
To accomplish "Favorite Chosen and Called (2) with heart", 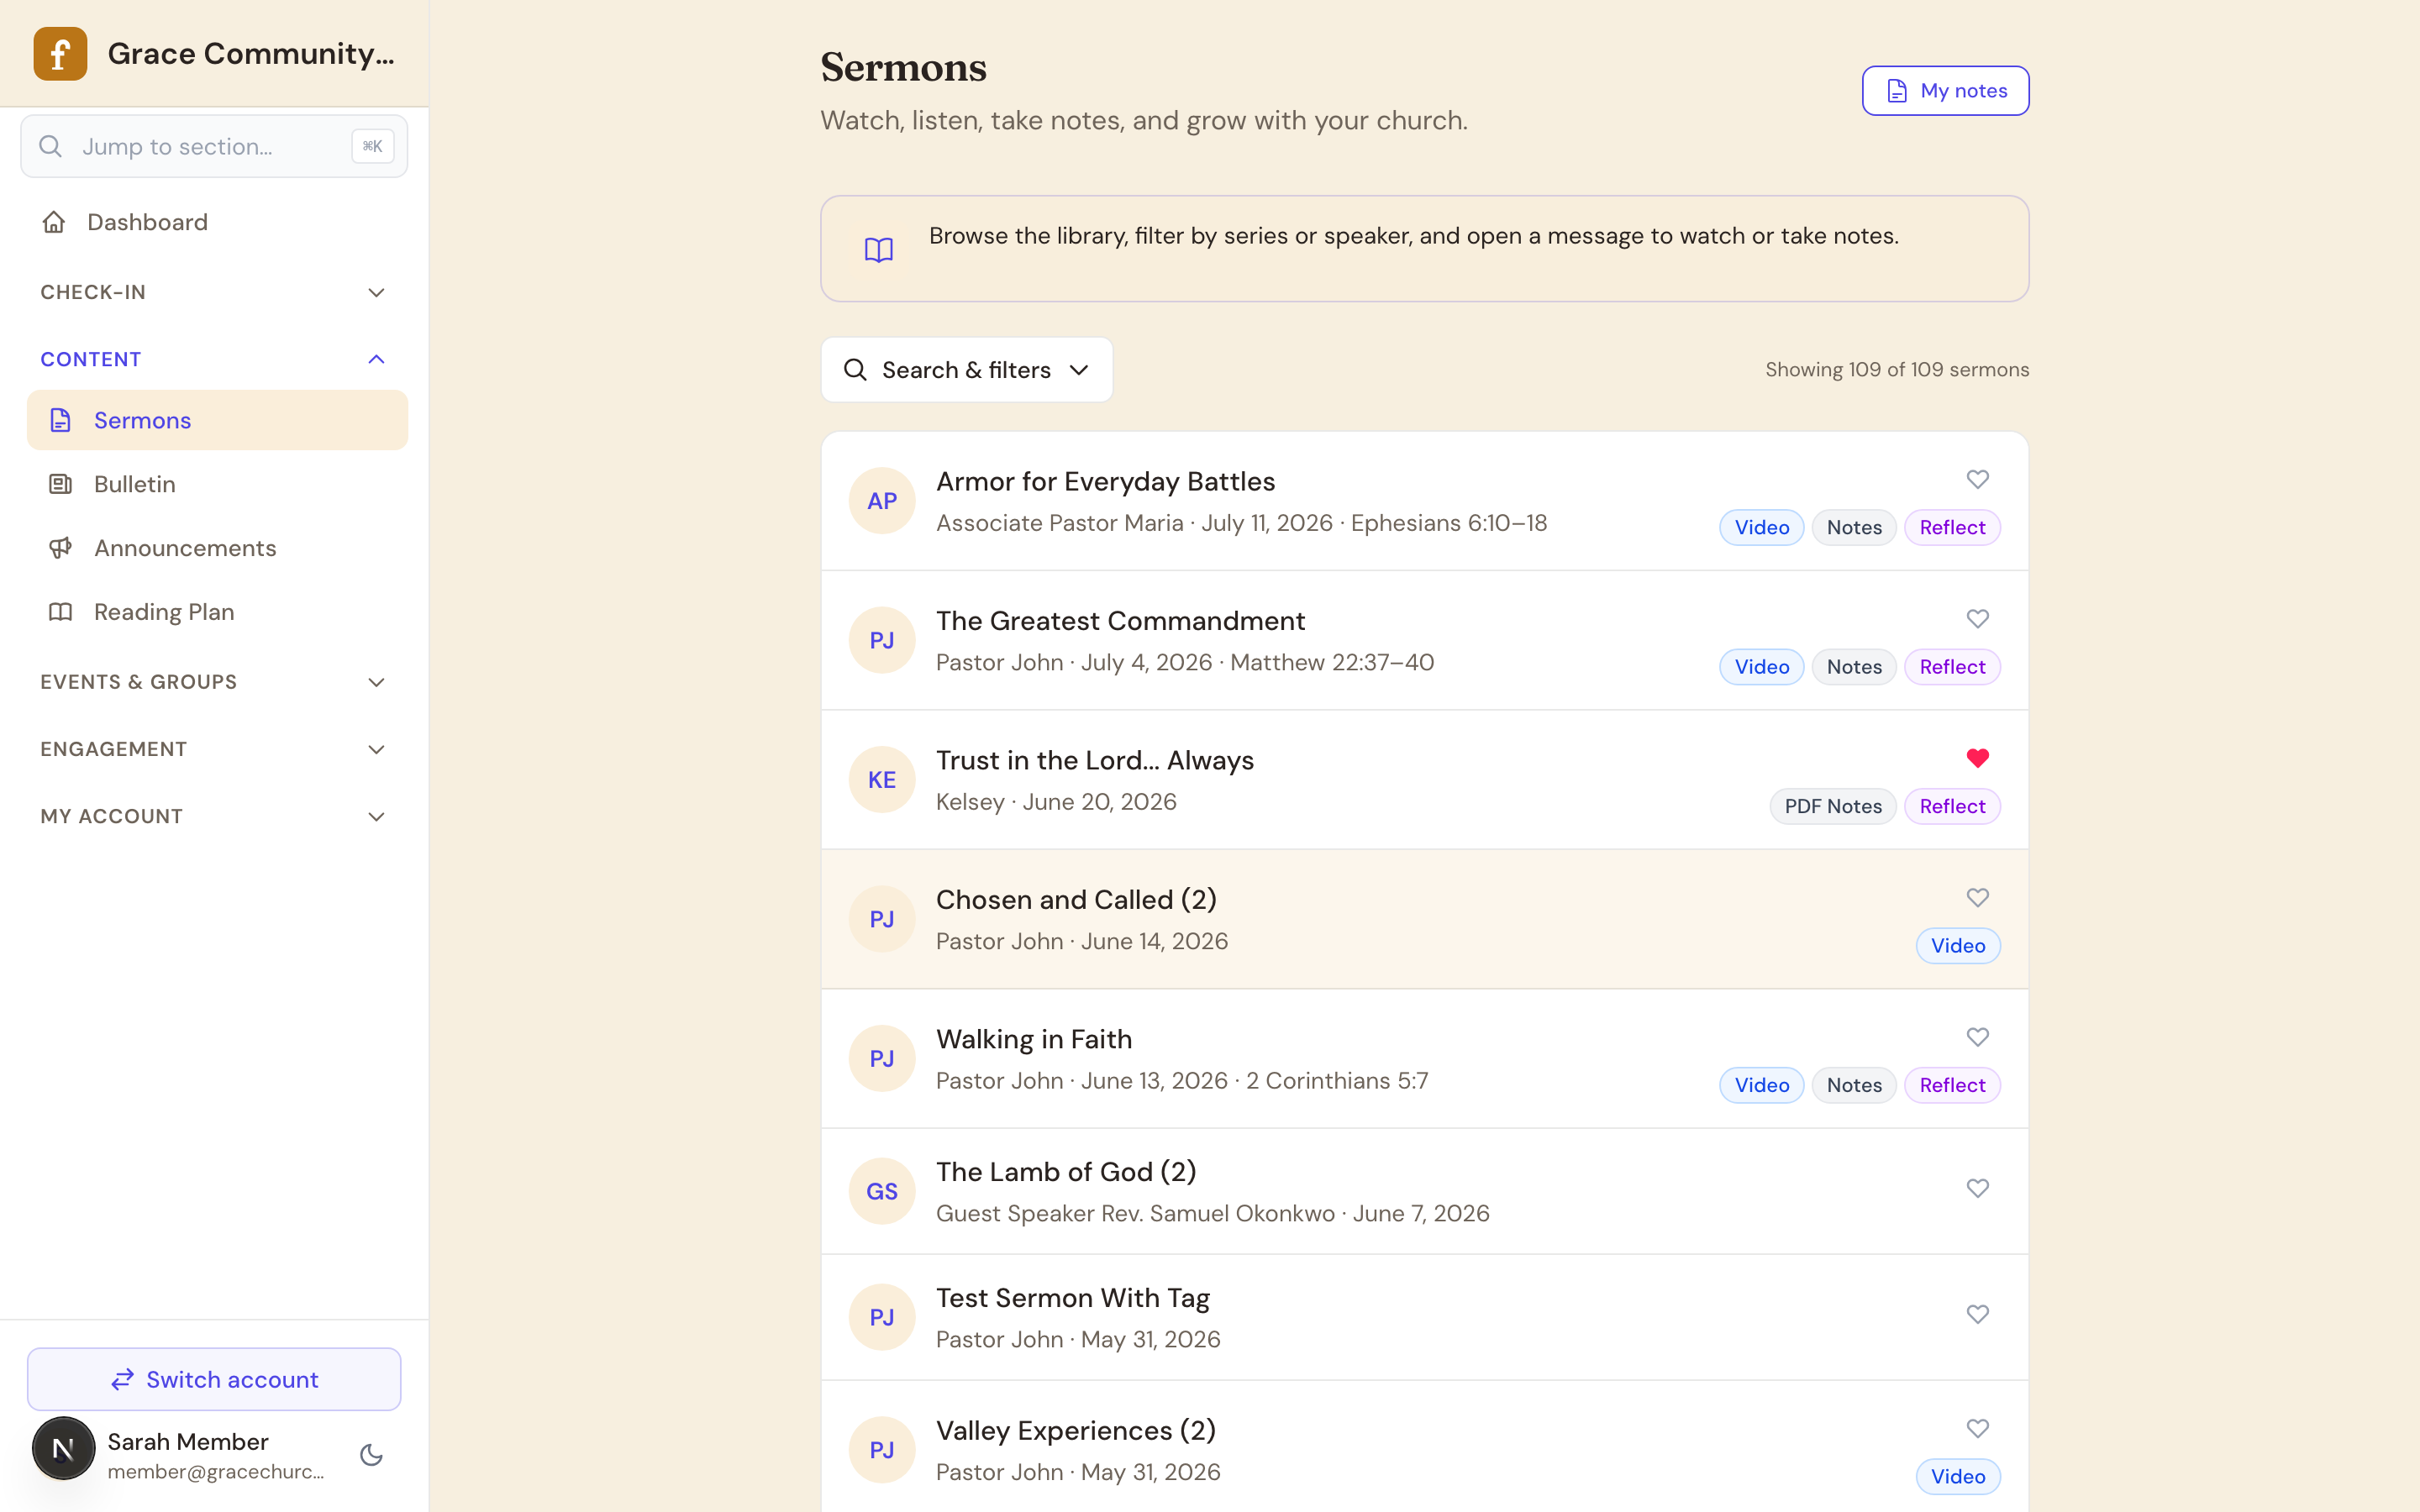I will point(1977,897).
